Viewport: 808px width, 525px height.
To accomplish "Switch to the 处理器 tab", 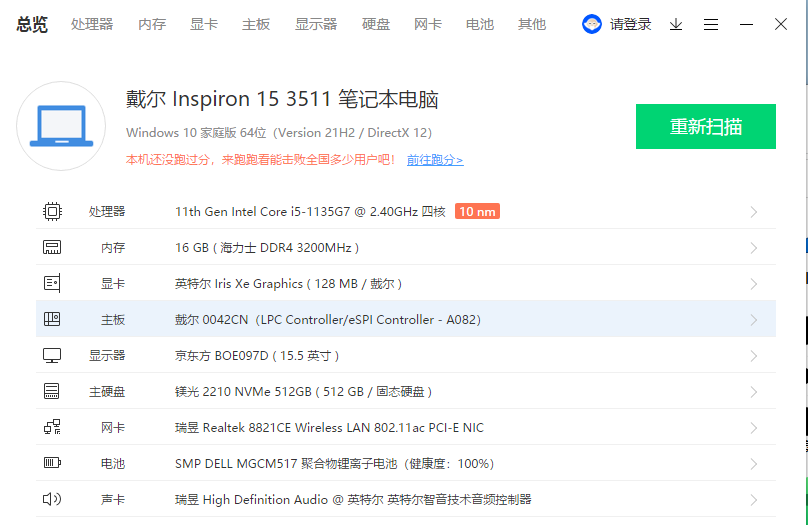I will tap(92, 24).
